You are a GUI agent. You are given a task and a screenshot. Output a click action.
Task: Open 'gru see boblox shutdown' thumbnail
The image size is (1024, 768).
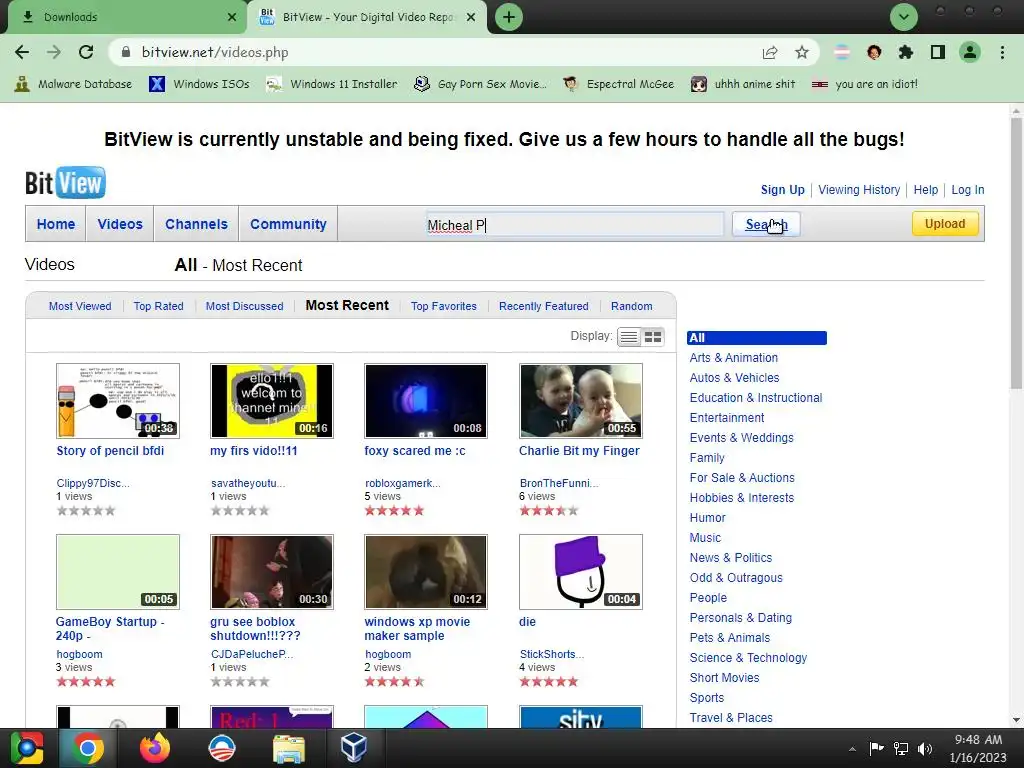(x=272, y=571)
